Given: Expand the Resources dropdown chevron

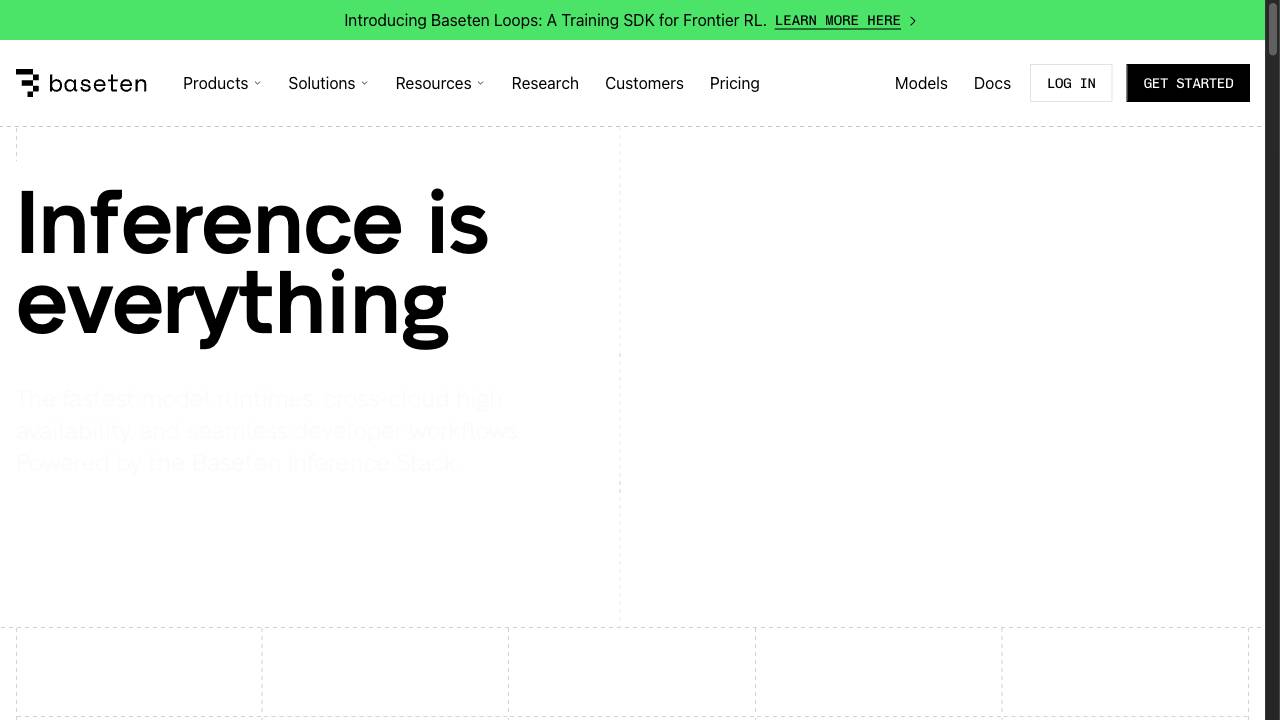Looking at the screenshot, I should pyautogui.click(x=480, y=83).
